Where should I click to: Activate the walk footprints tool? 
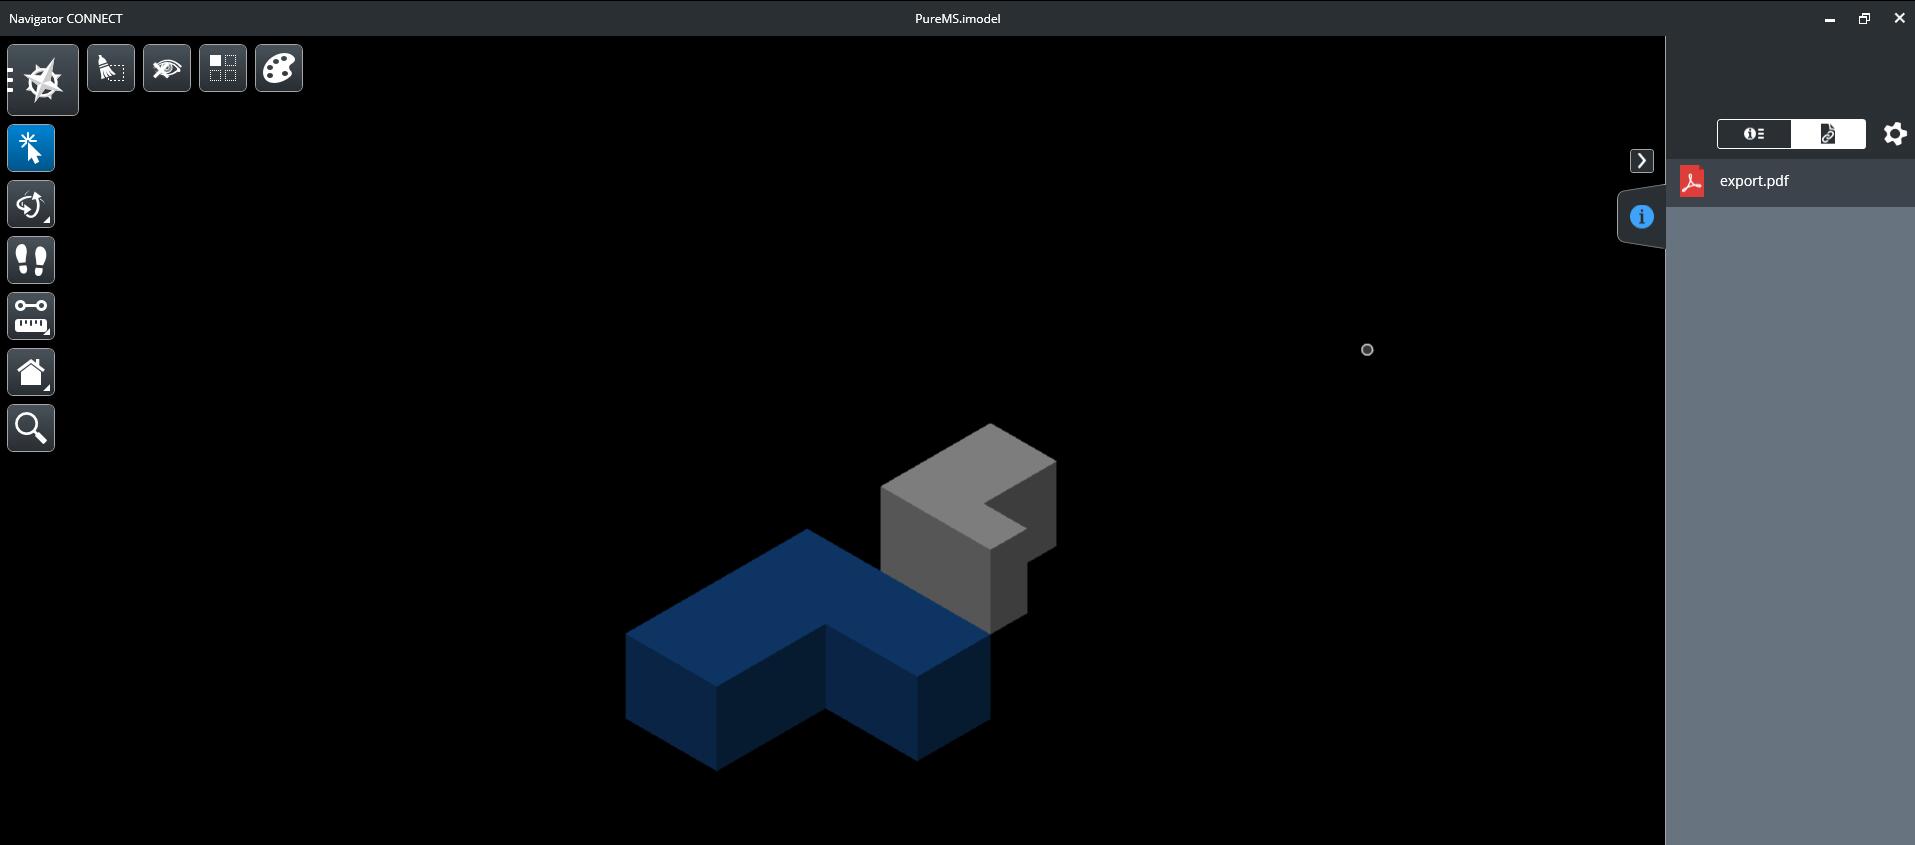click(31, 260)
